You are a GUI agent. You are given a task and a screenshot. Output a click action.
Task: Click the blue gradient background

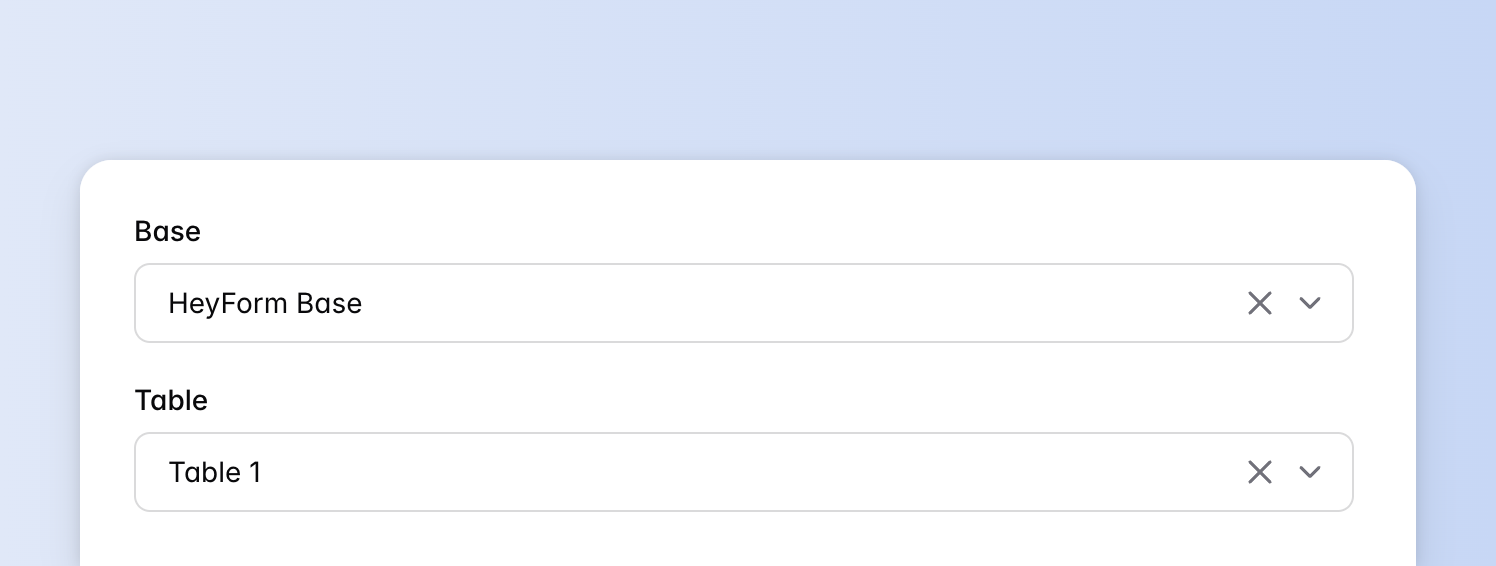(700, 70)
